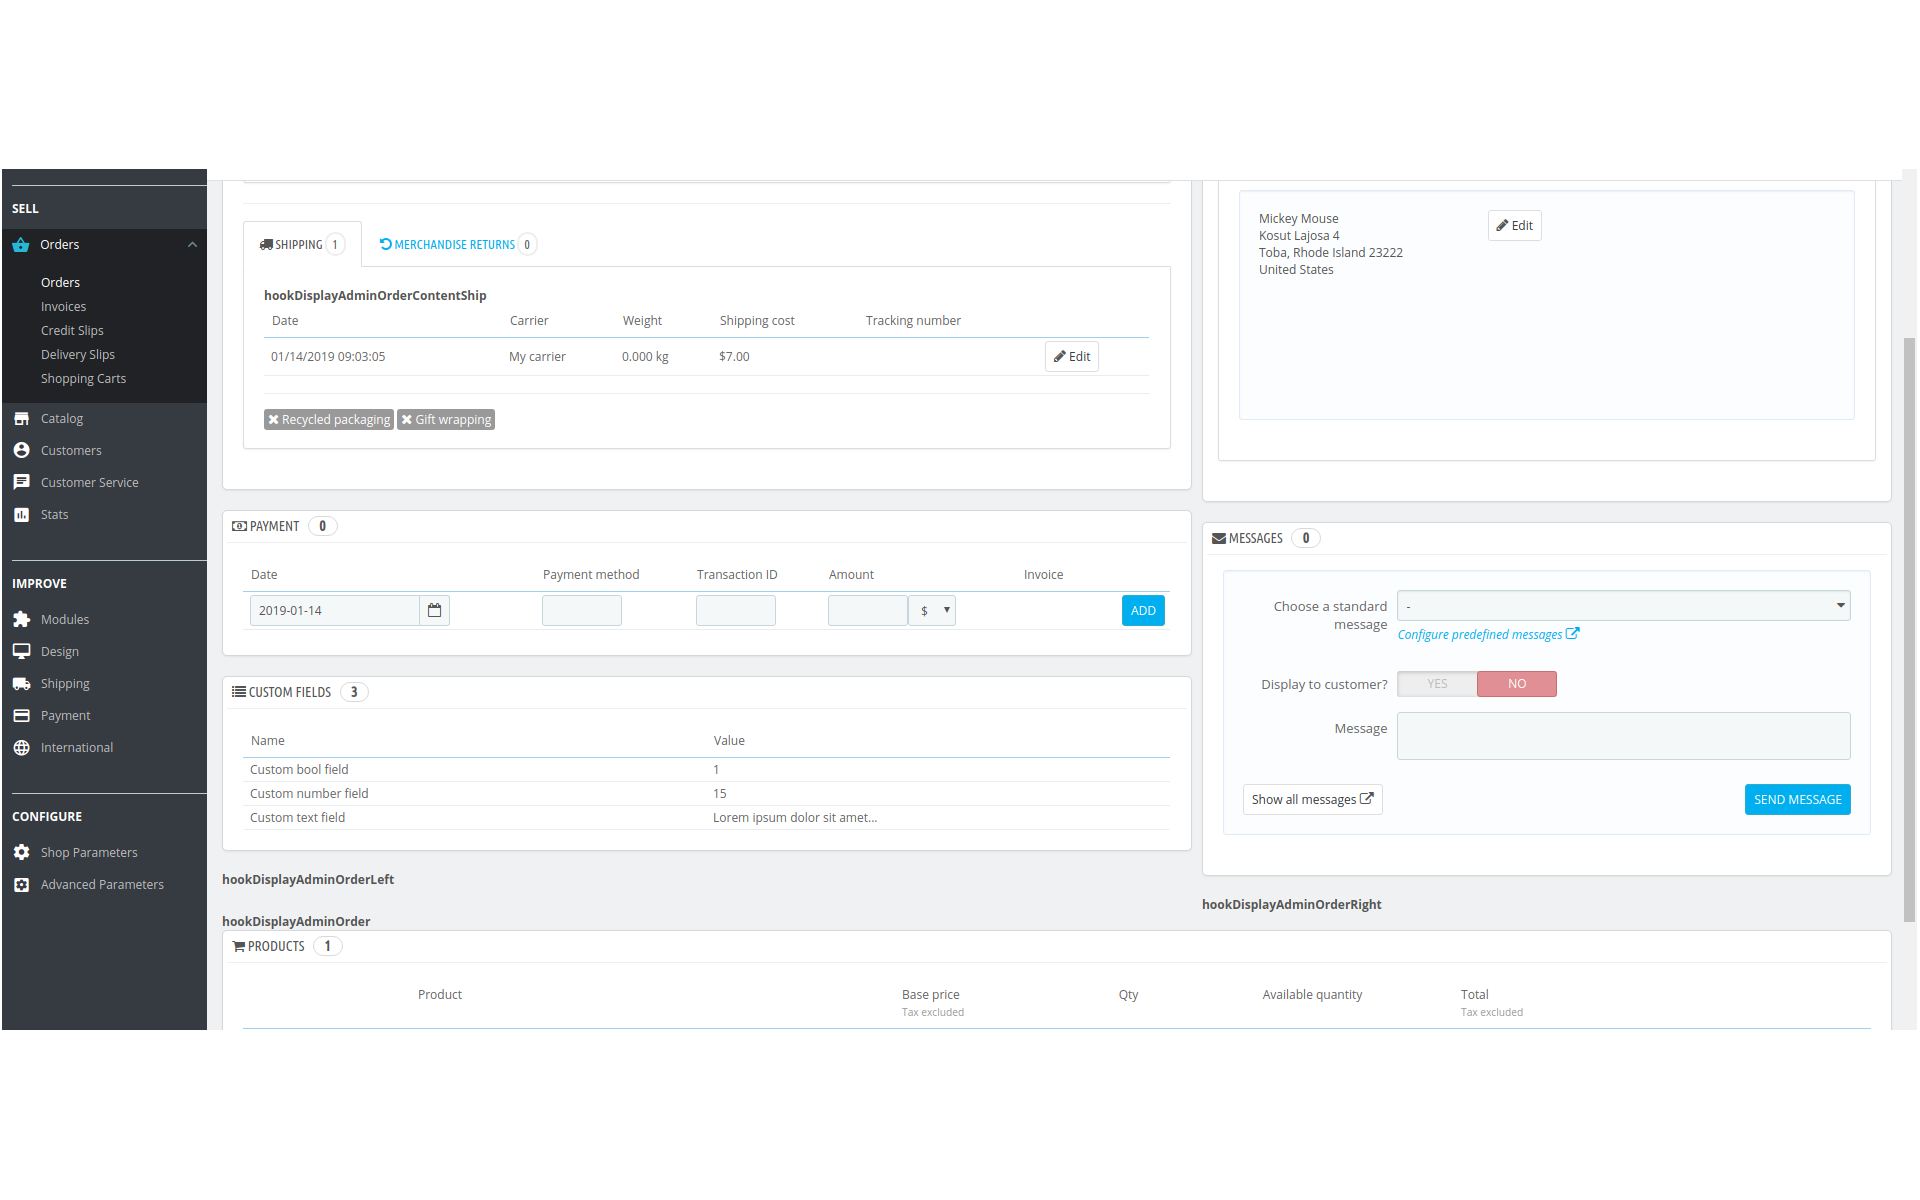Click into the Message text area
Image resolution: width=1920 pixels, height=1200 pixels.
[1623, 736]
